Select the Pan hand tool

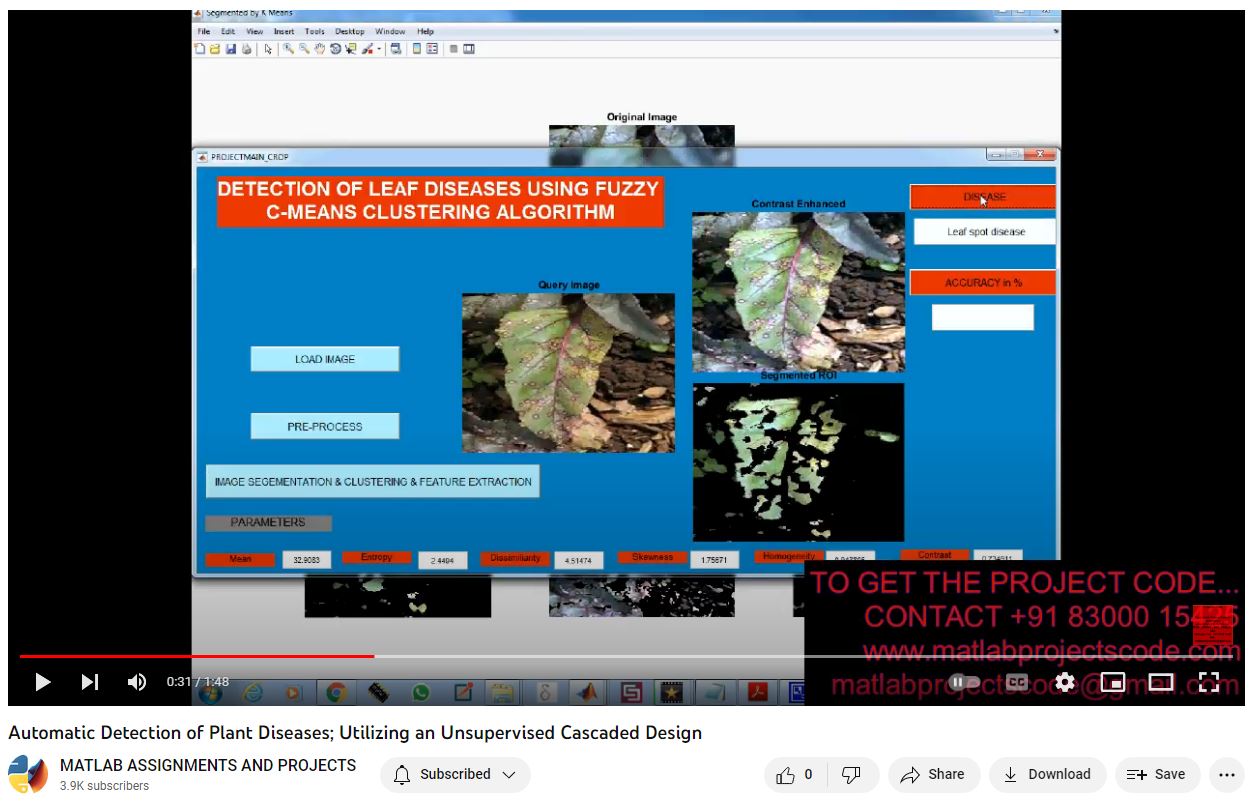point(319,49)
